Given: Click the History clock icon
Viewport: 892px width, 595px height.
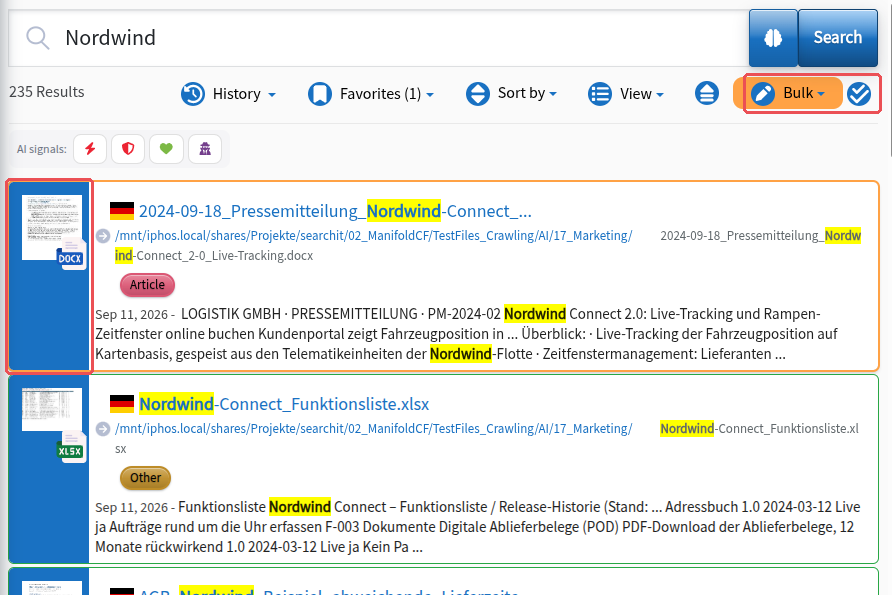Looking at the screenshot, I should (x=193, y=94).
